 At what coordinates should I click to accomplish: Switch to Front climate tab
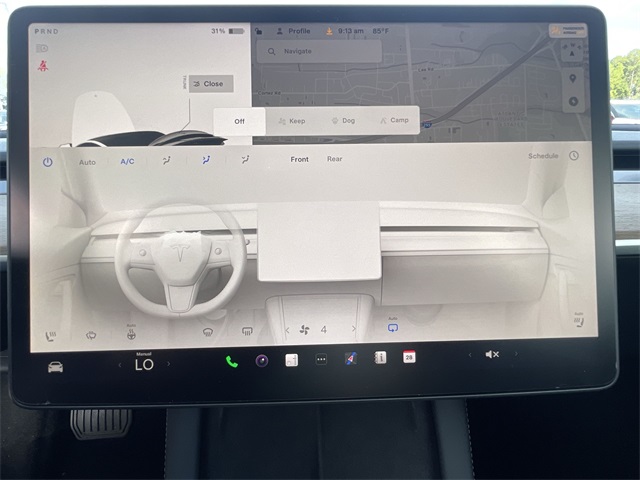(300, 159)
